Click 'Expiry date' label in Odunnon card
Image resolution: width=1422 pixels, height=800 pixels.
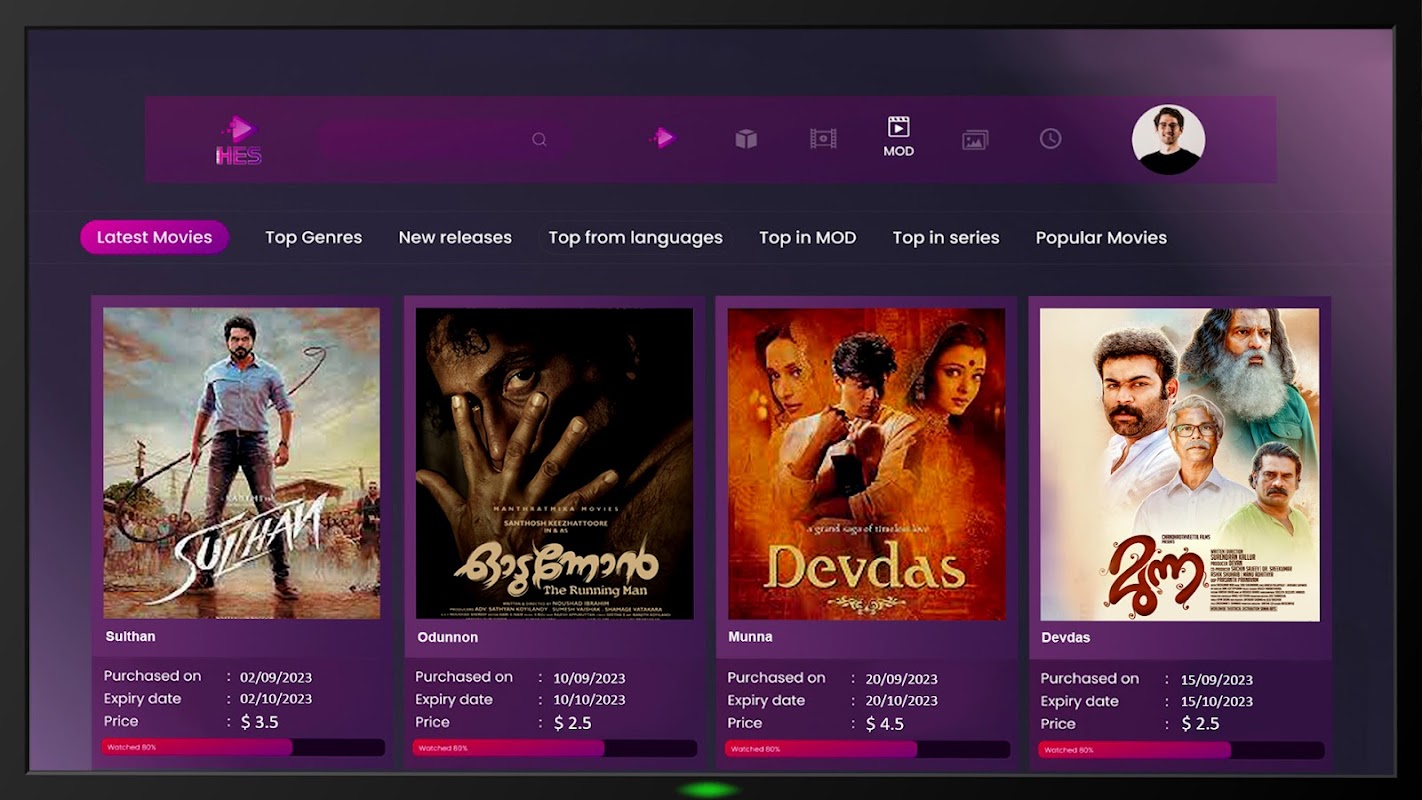[454, 700]
